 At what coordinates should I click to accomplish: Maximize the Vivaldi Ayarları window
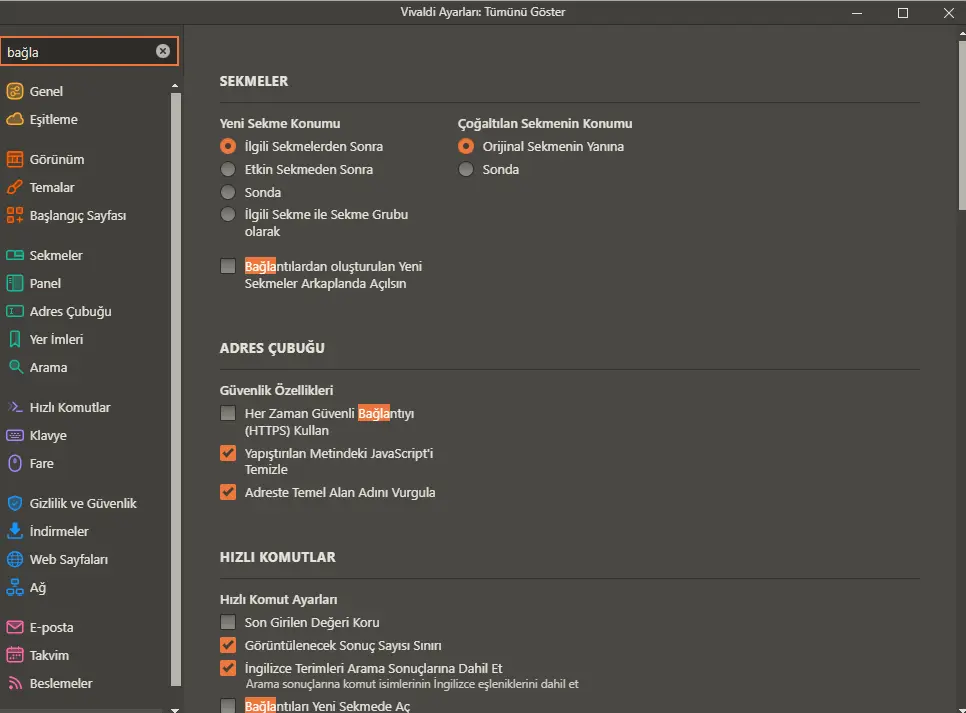[903, 13]
